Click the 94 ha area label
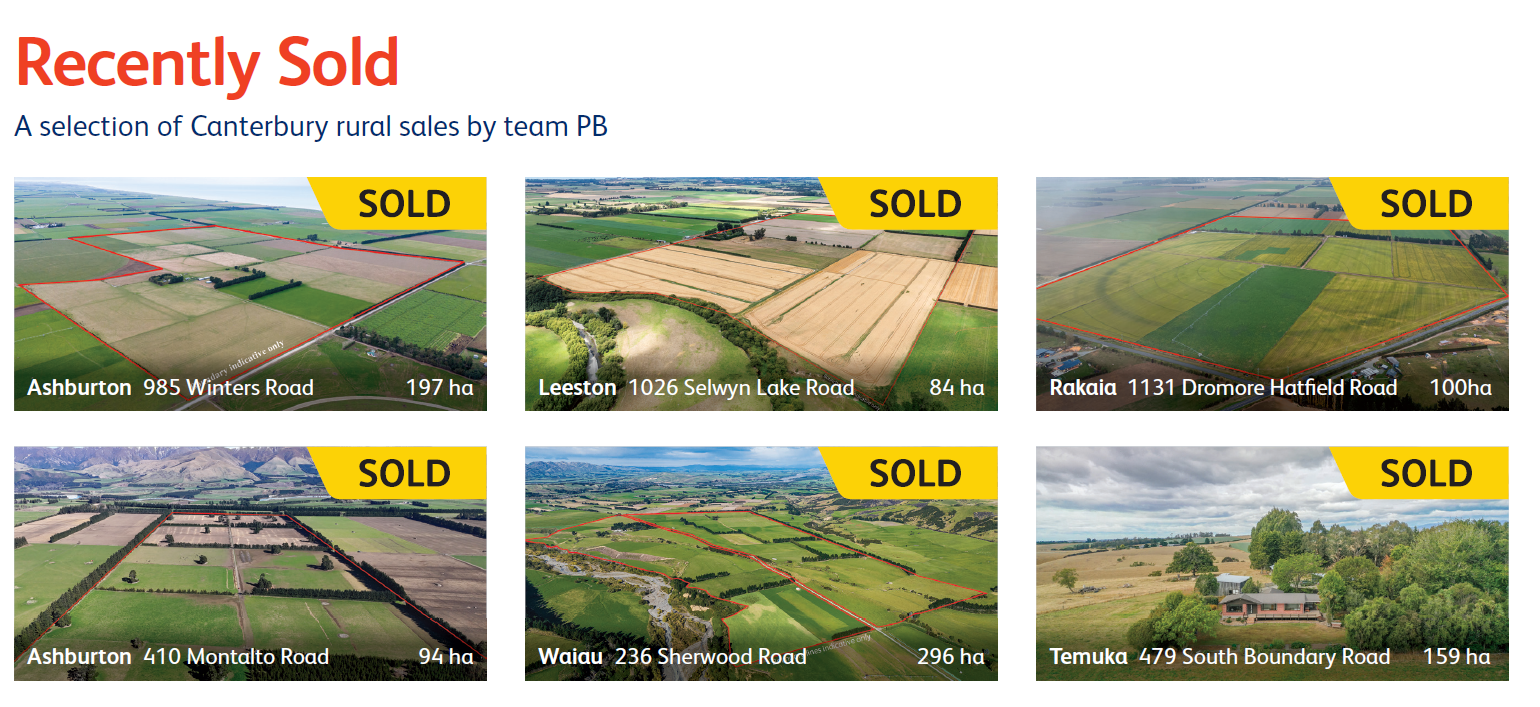Image resolution: width=1540 pixels, height=707 pixels. 445,657
